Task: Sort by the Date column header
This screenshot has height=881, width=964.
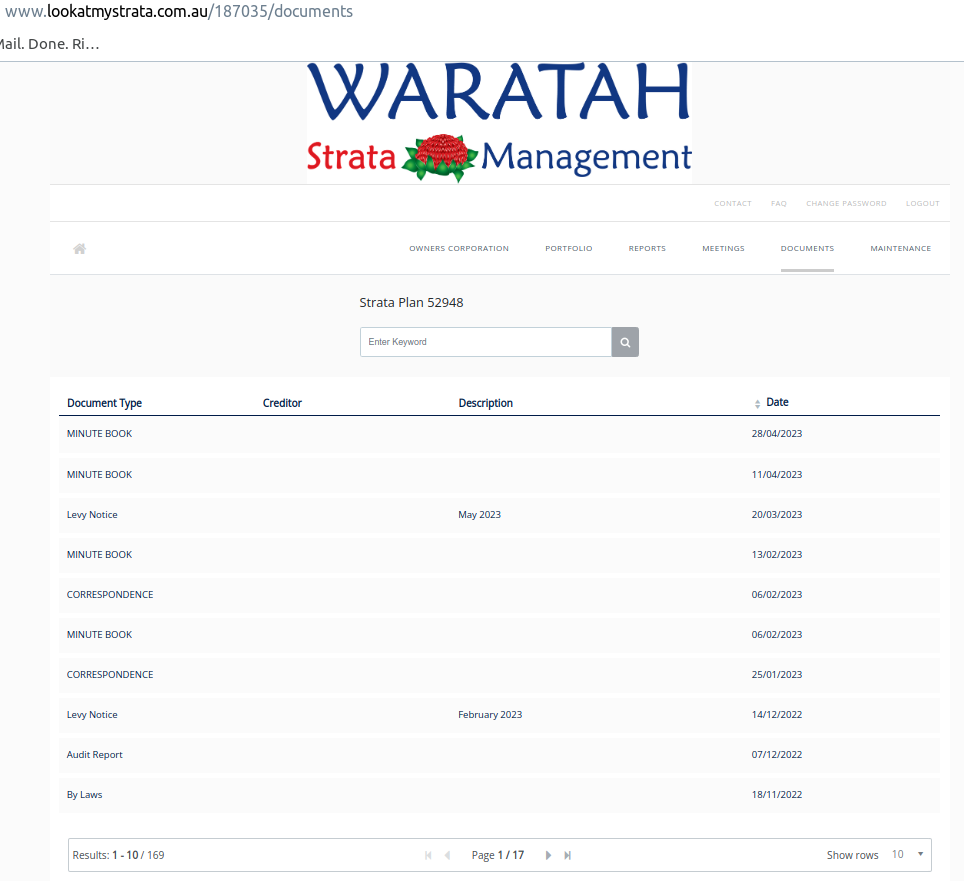Action: pyautogui.click(x=777, y=402)
